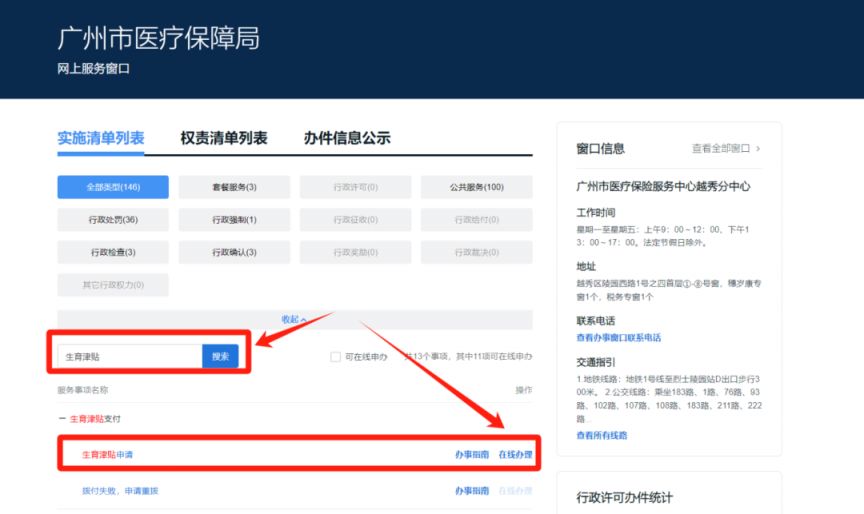Click the 服务事项名称 column header
Screen dimensions: 864x514
click(83, 390)
